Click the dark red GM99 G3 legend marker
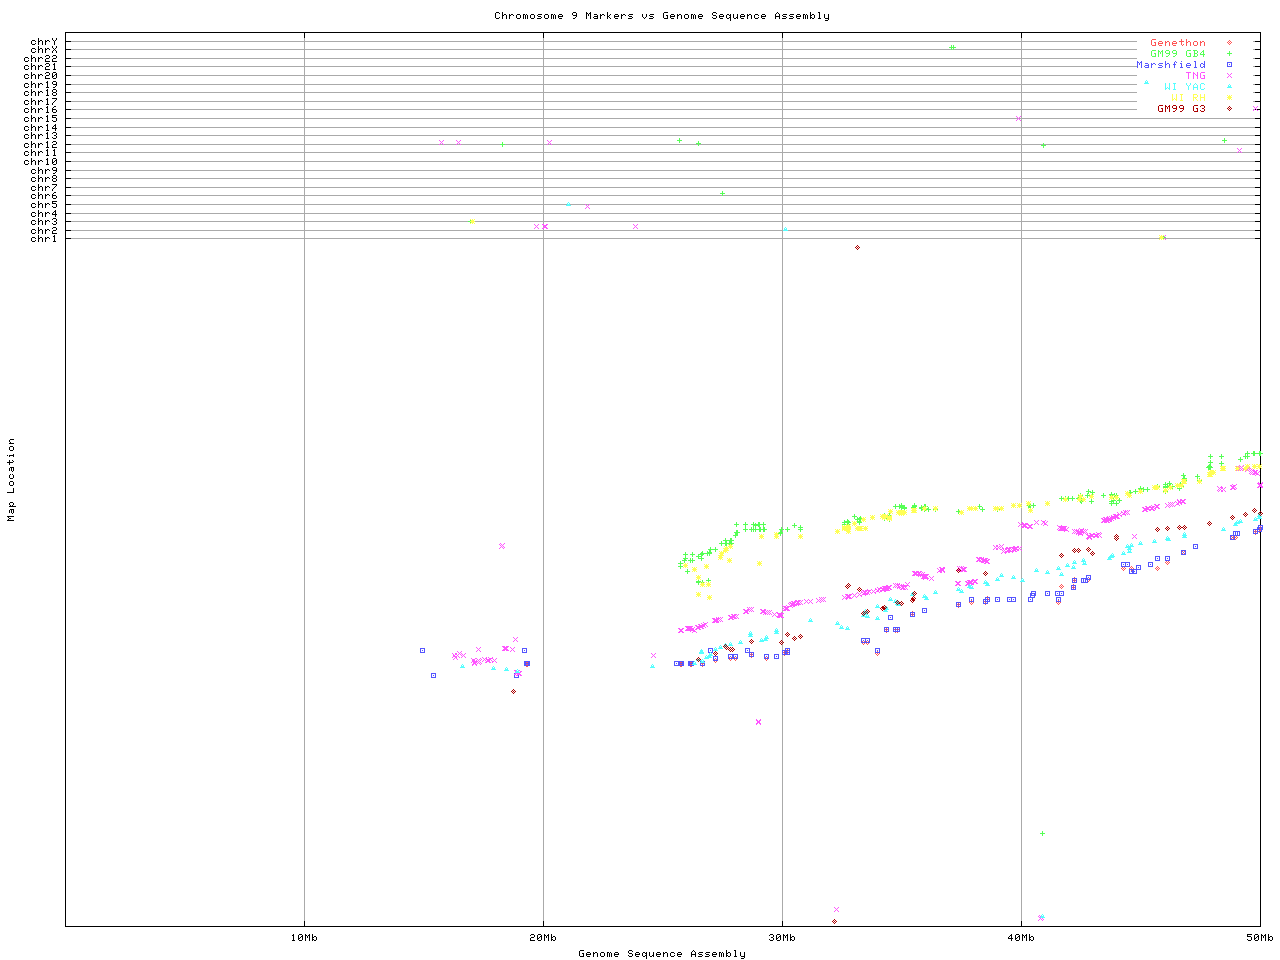The width and height of the screenshot is (1280, 960). (1229, 109)
